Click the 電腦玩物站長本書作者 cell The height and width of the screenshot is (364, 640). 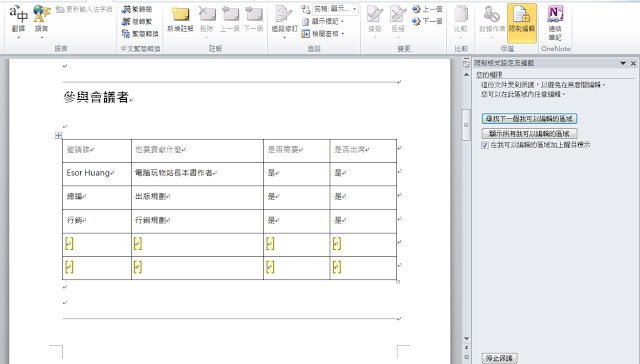197,173
